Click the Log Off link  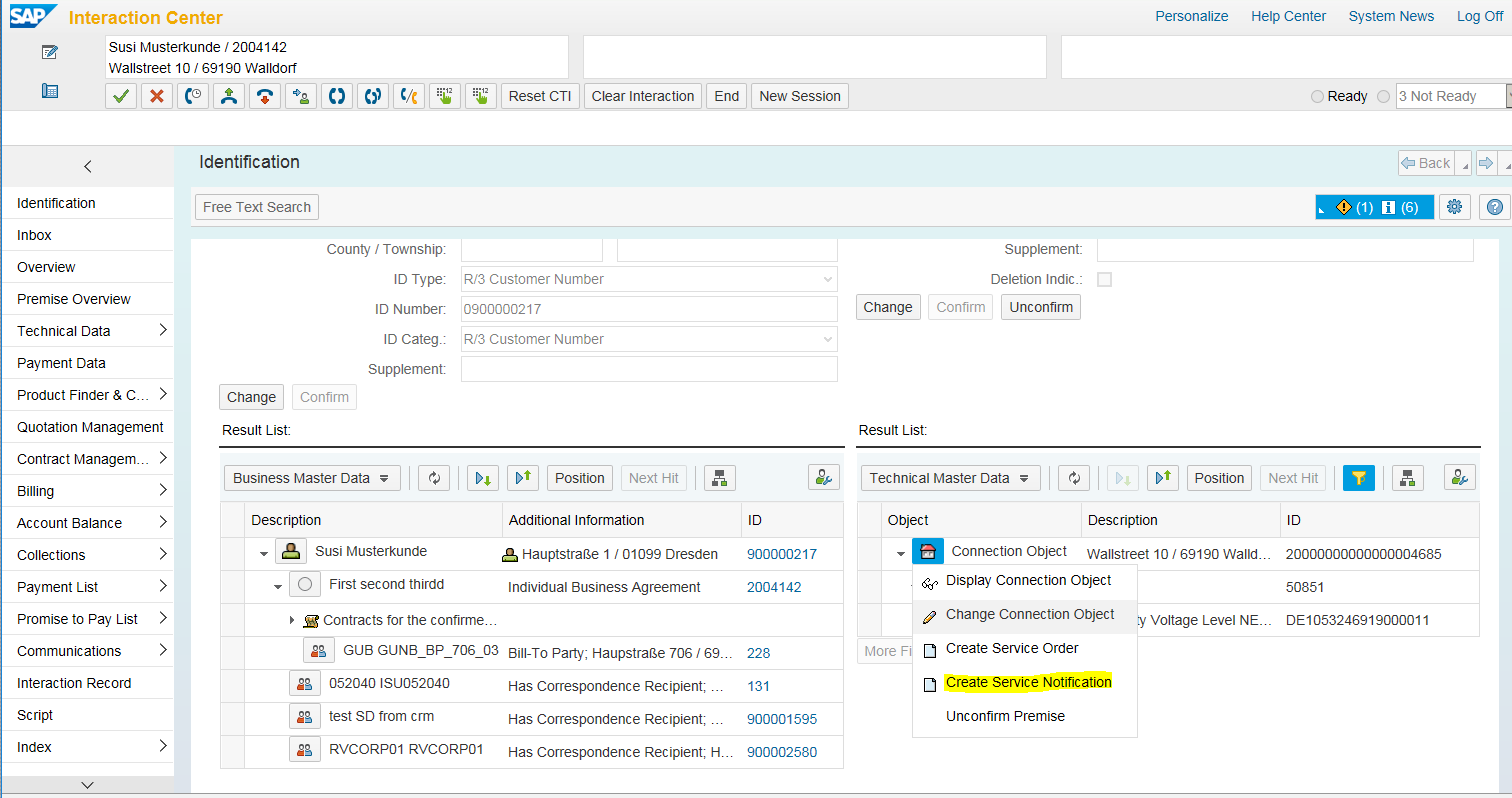point(1480,16)
